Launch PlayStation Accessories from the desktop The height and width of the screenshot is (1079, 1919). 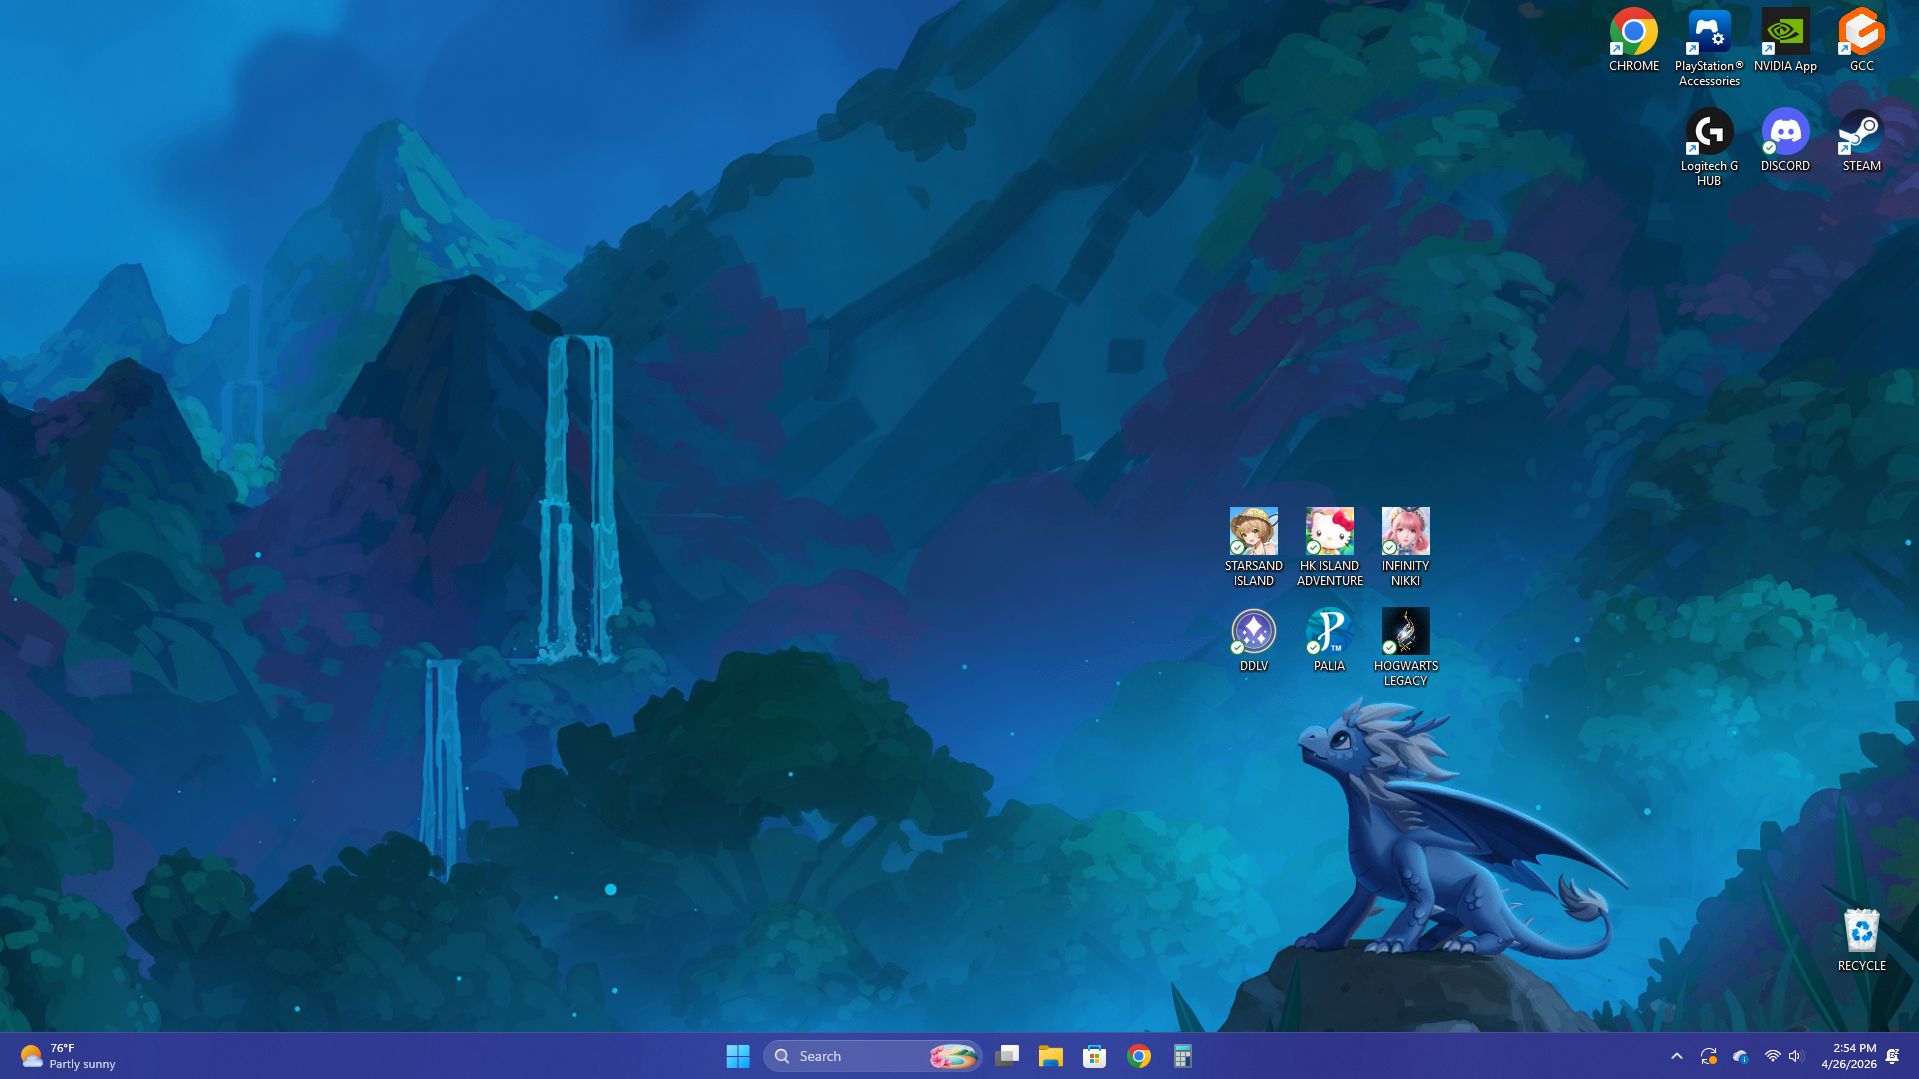coord(1709,48)
